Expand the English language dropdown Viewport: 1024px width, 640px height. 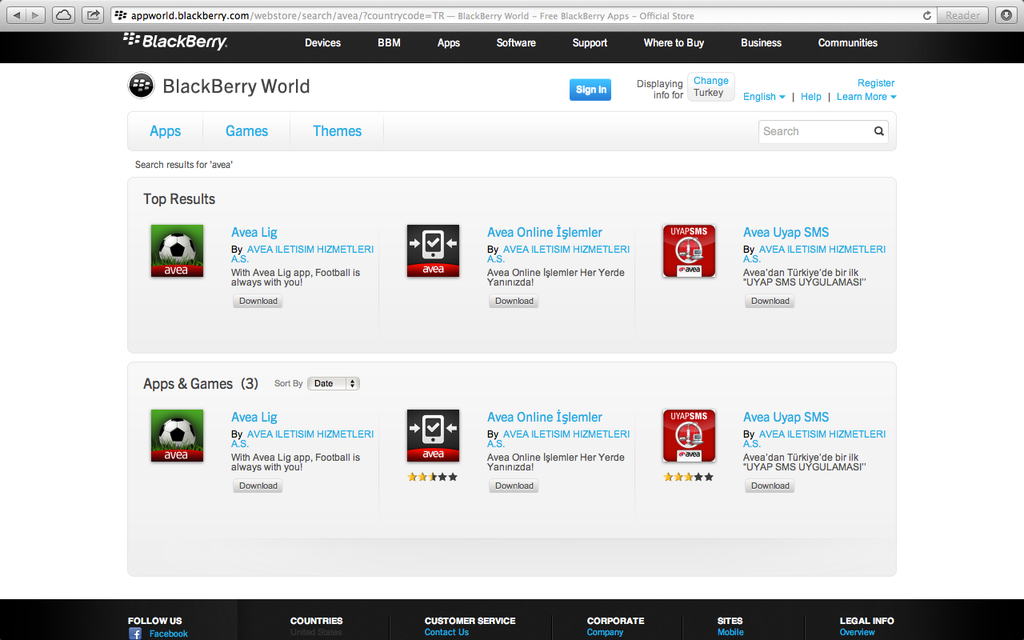764,97
